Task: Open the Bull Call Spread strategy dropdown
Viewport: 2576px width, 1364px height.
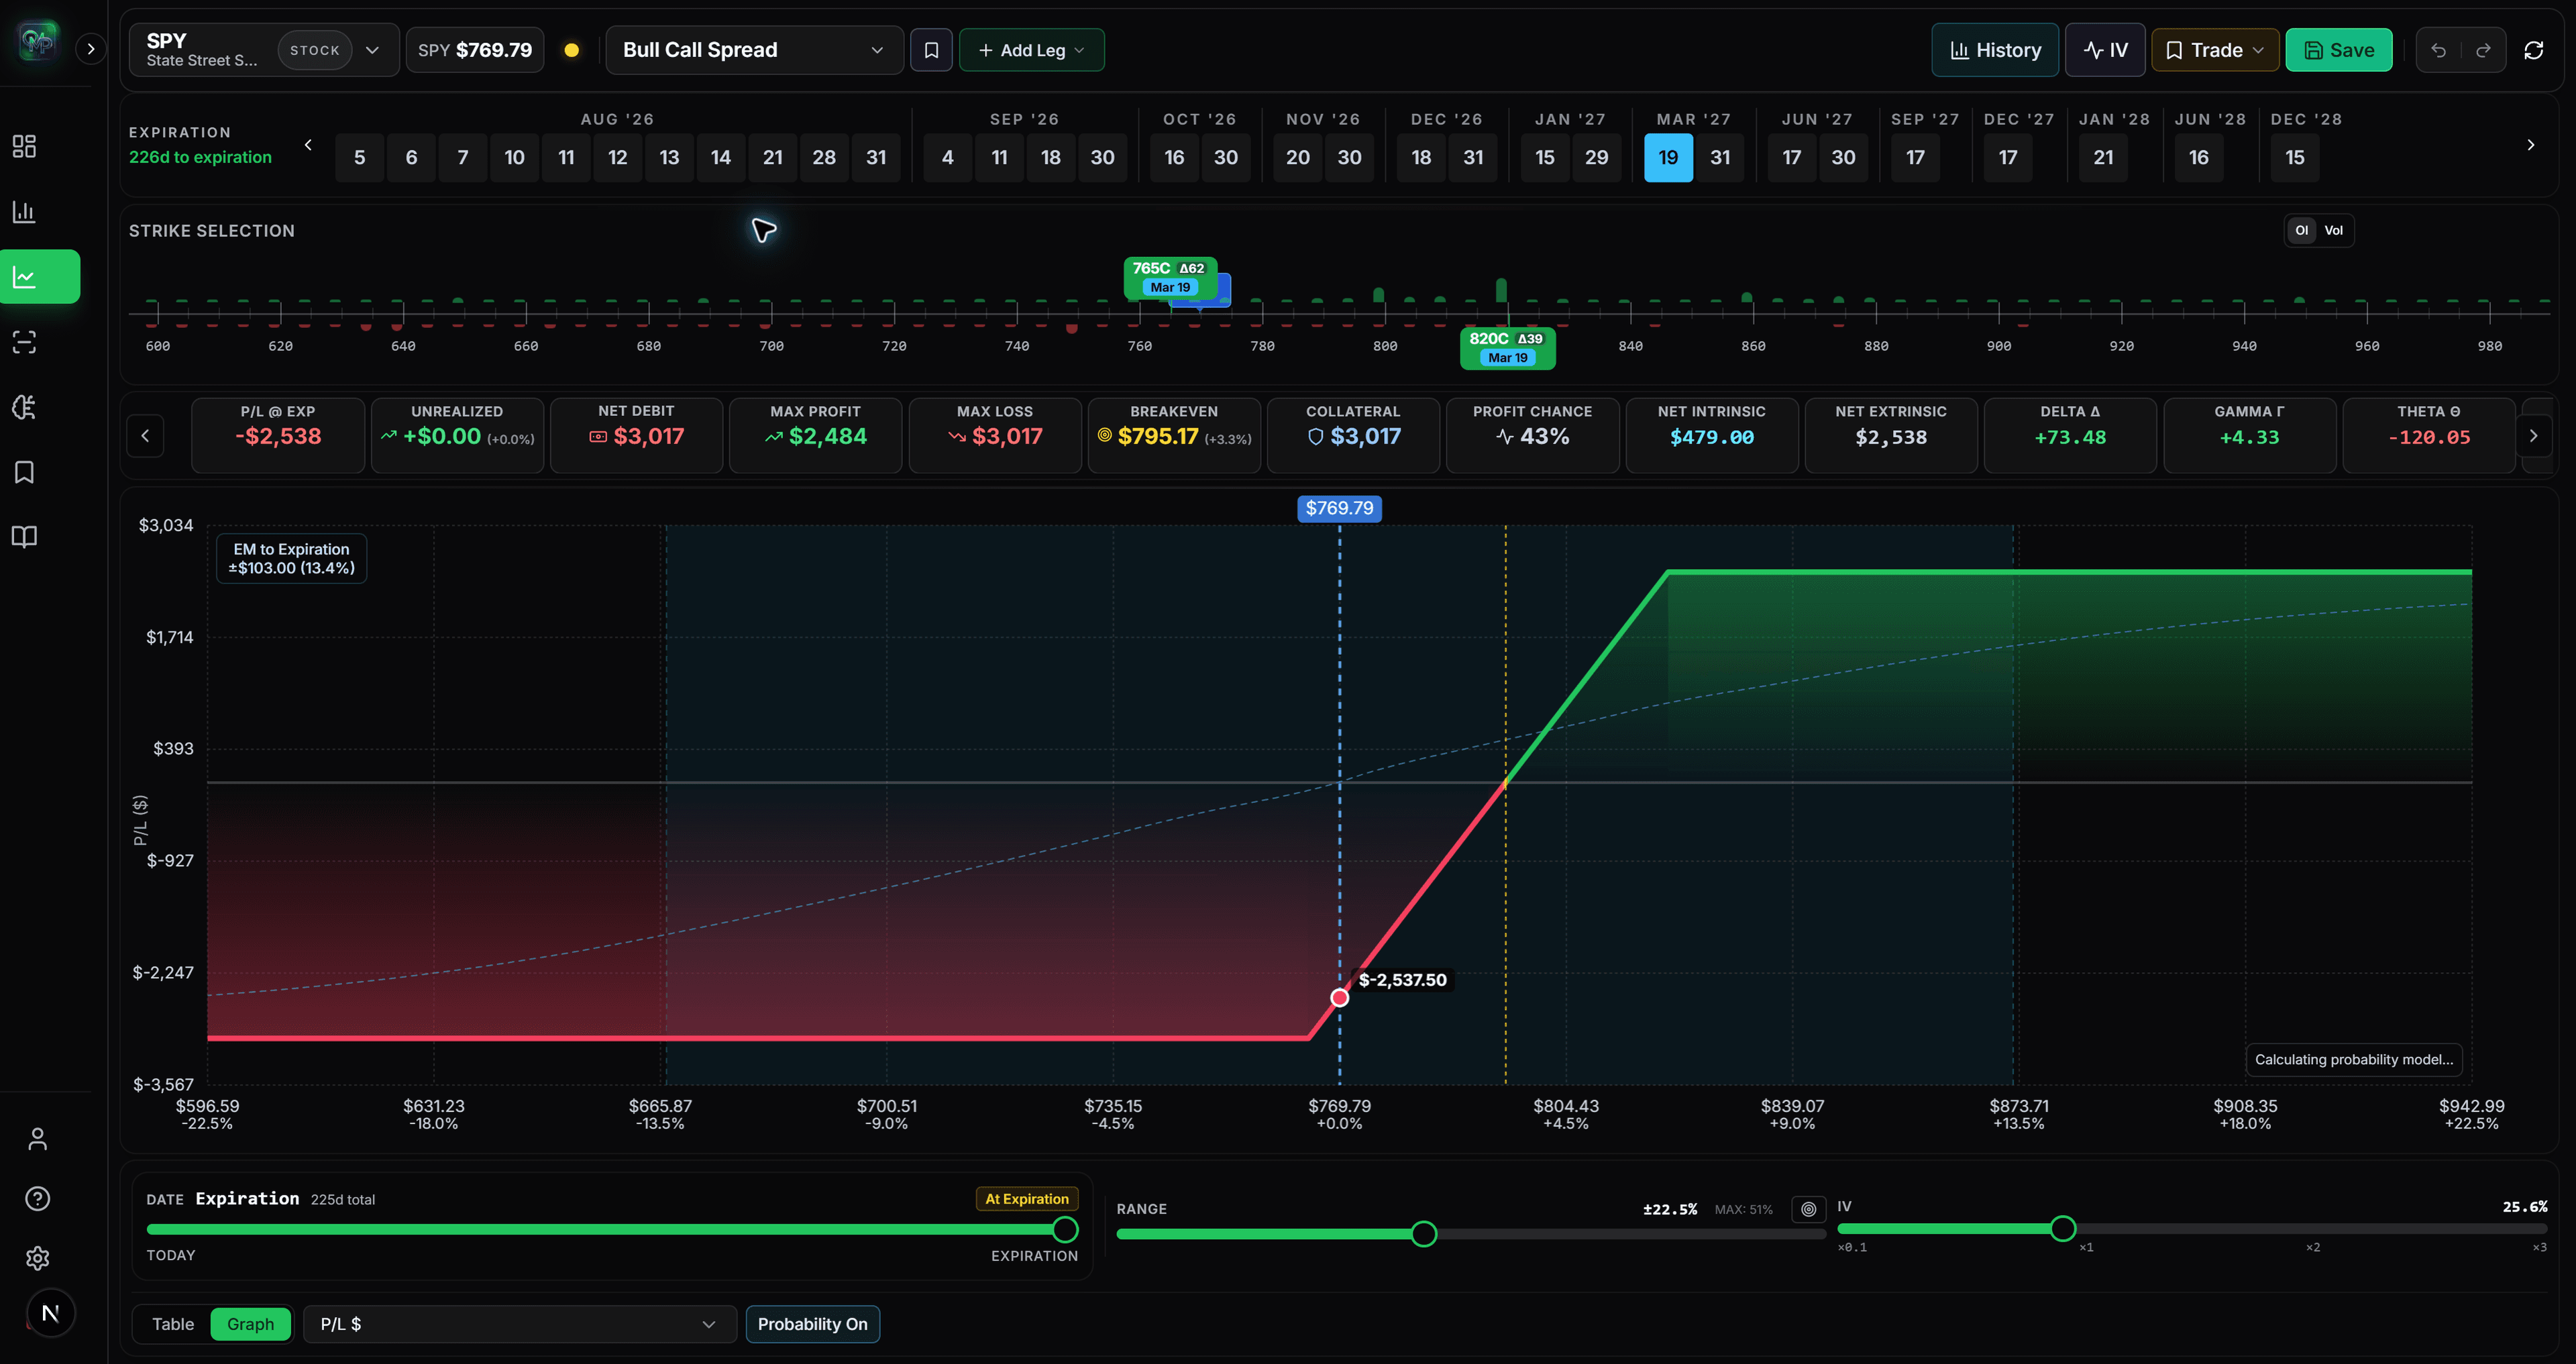Action: point(754,50)
